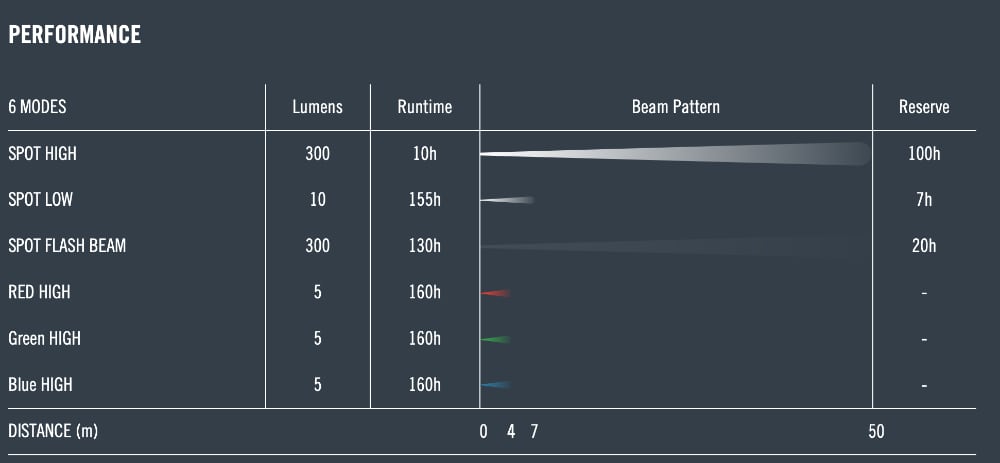Viewport: 1000px width, 463px height.
Task: Click the red beam pattern icon
Action: pyautogui.click(x=496, y=293)
